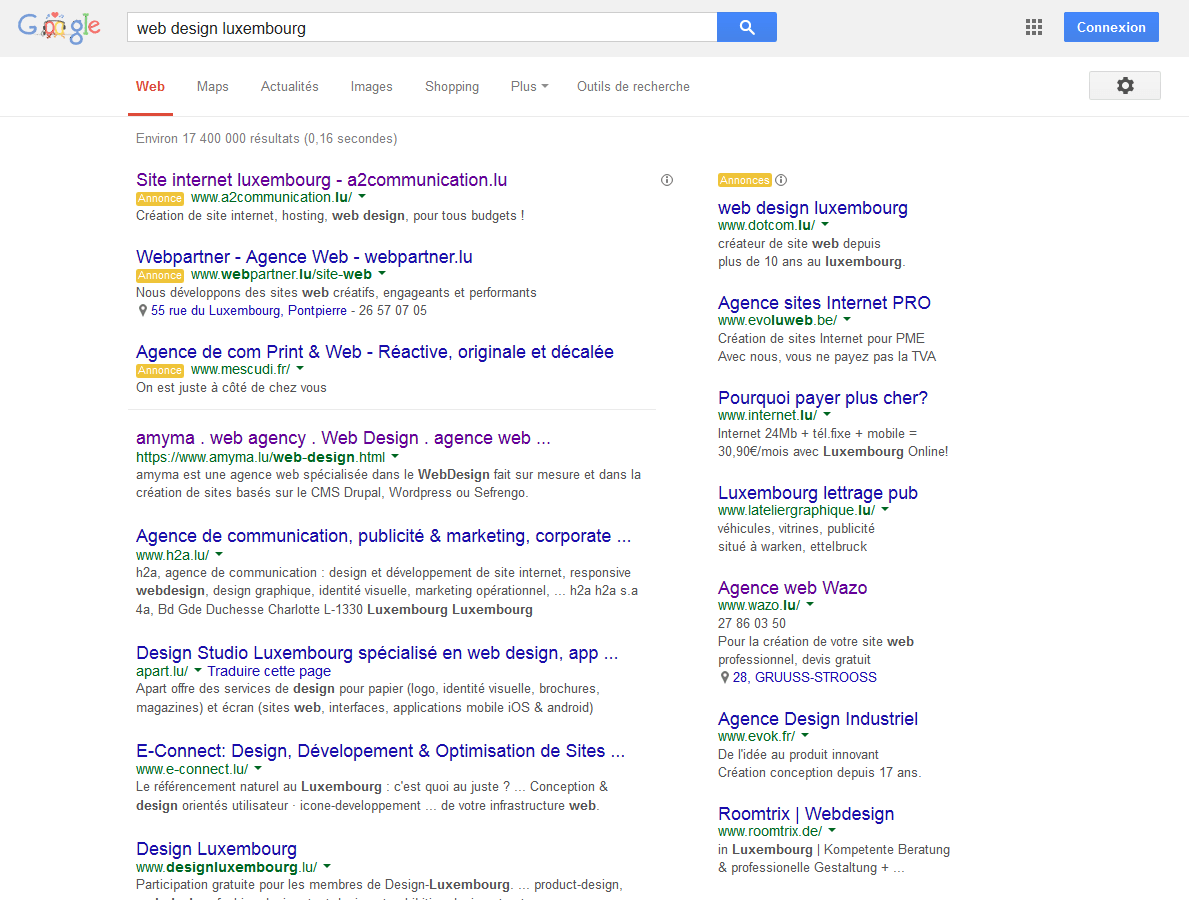Switch to the Maps tab

point(212,86)
